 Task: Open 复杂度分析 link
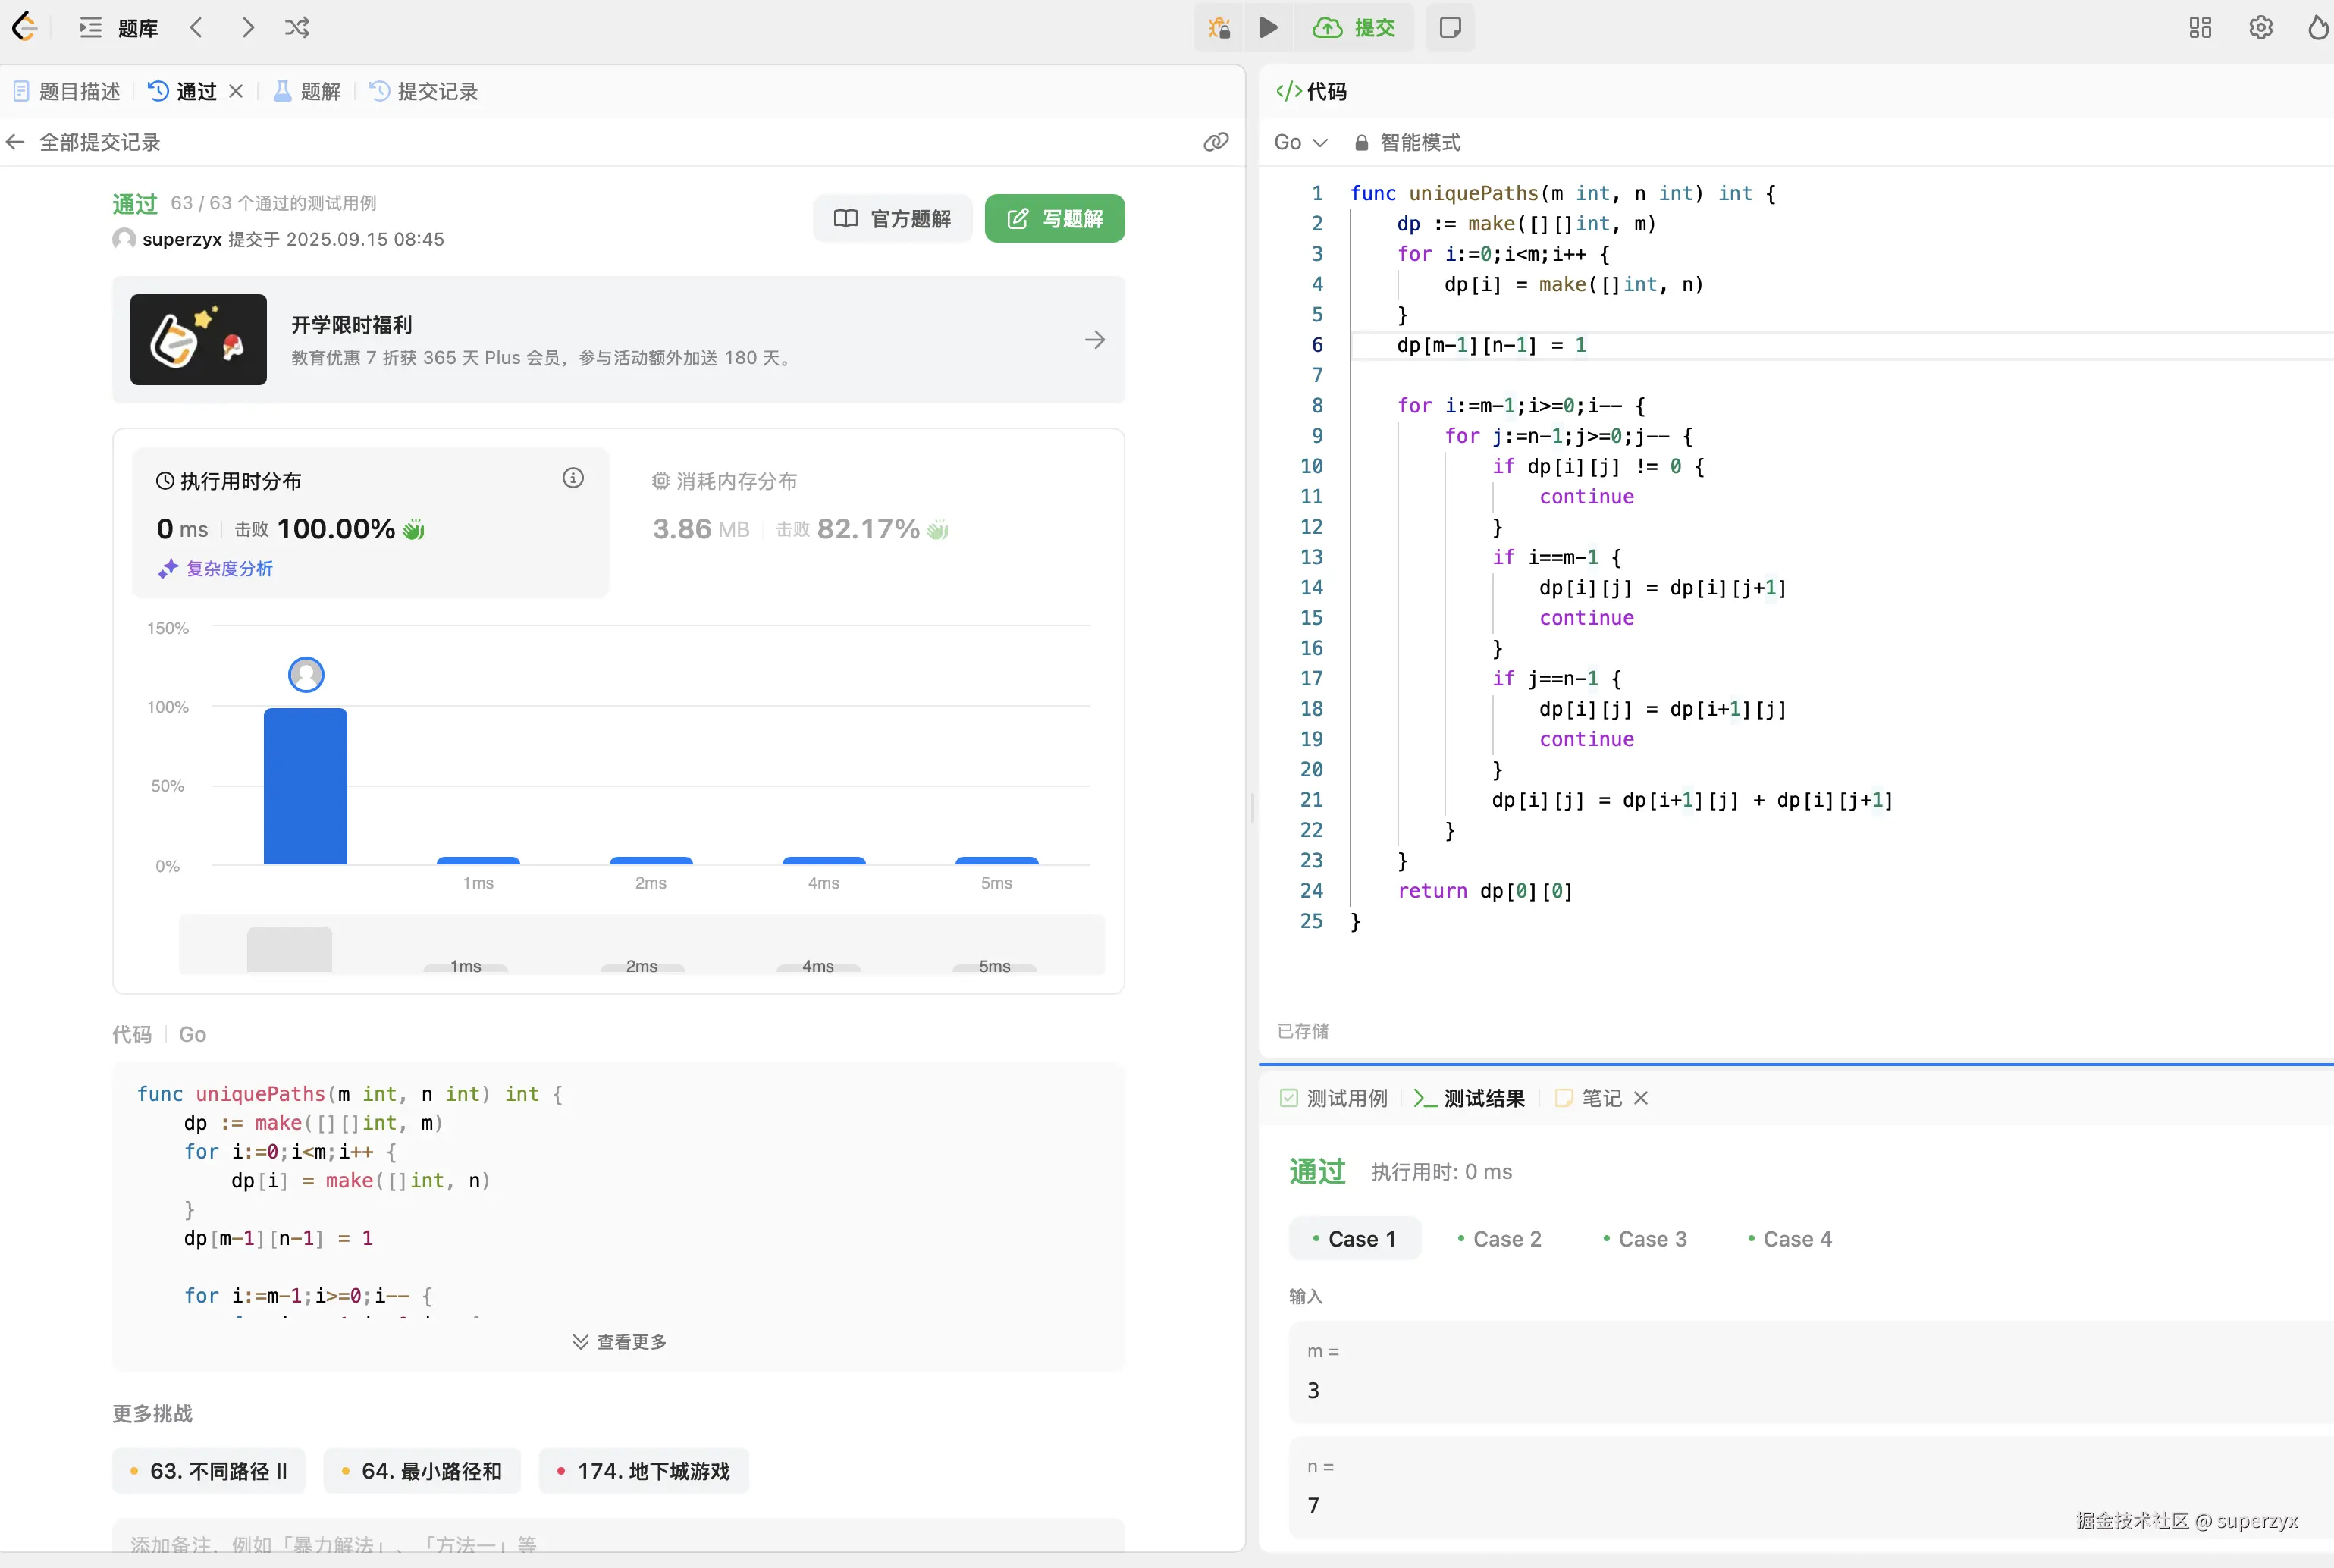click(216, 568)
